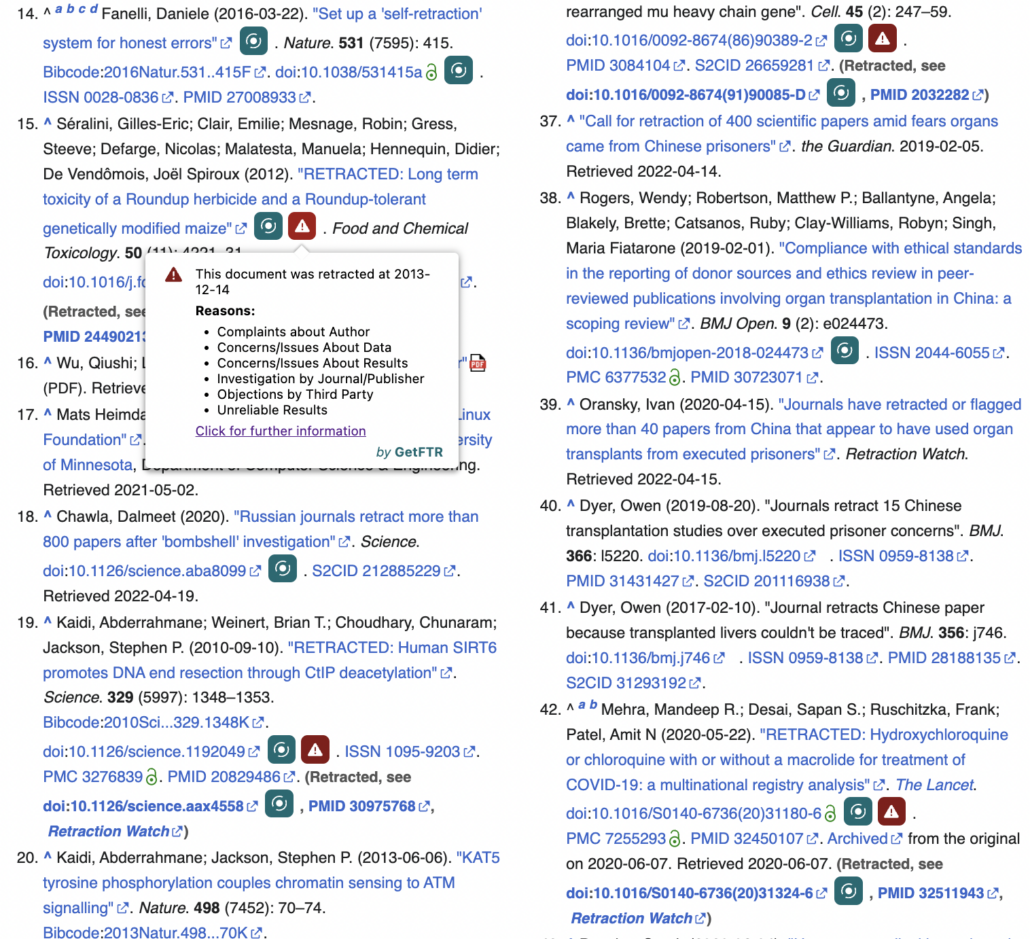
Task: Click GetFTR icon after 'Set up a self-retraction' title
Action: click(254, 41)
